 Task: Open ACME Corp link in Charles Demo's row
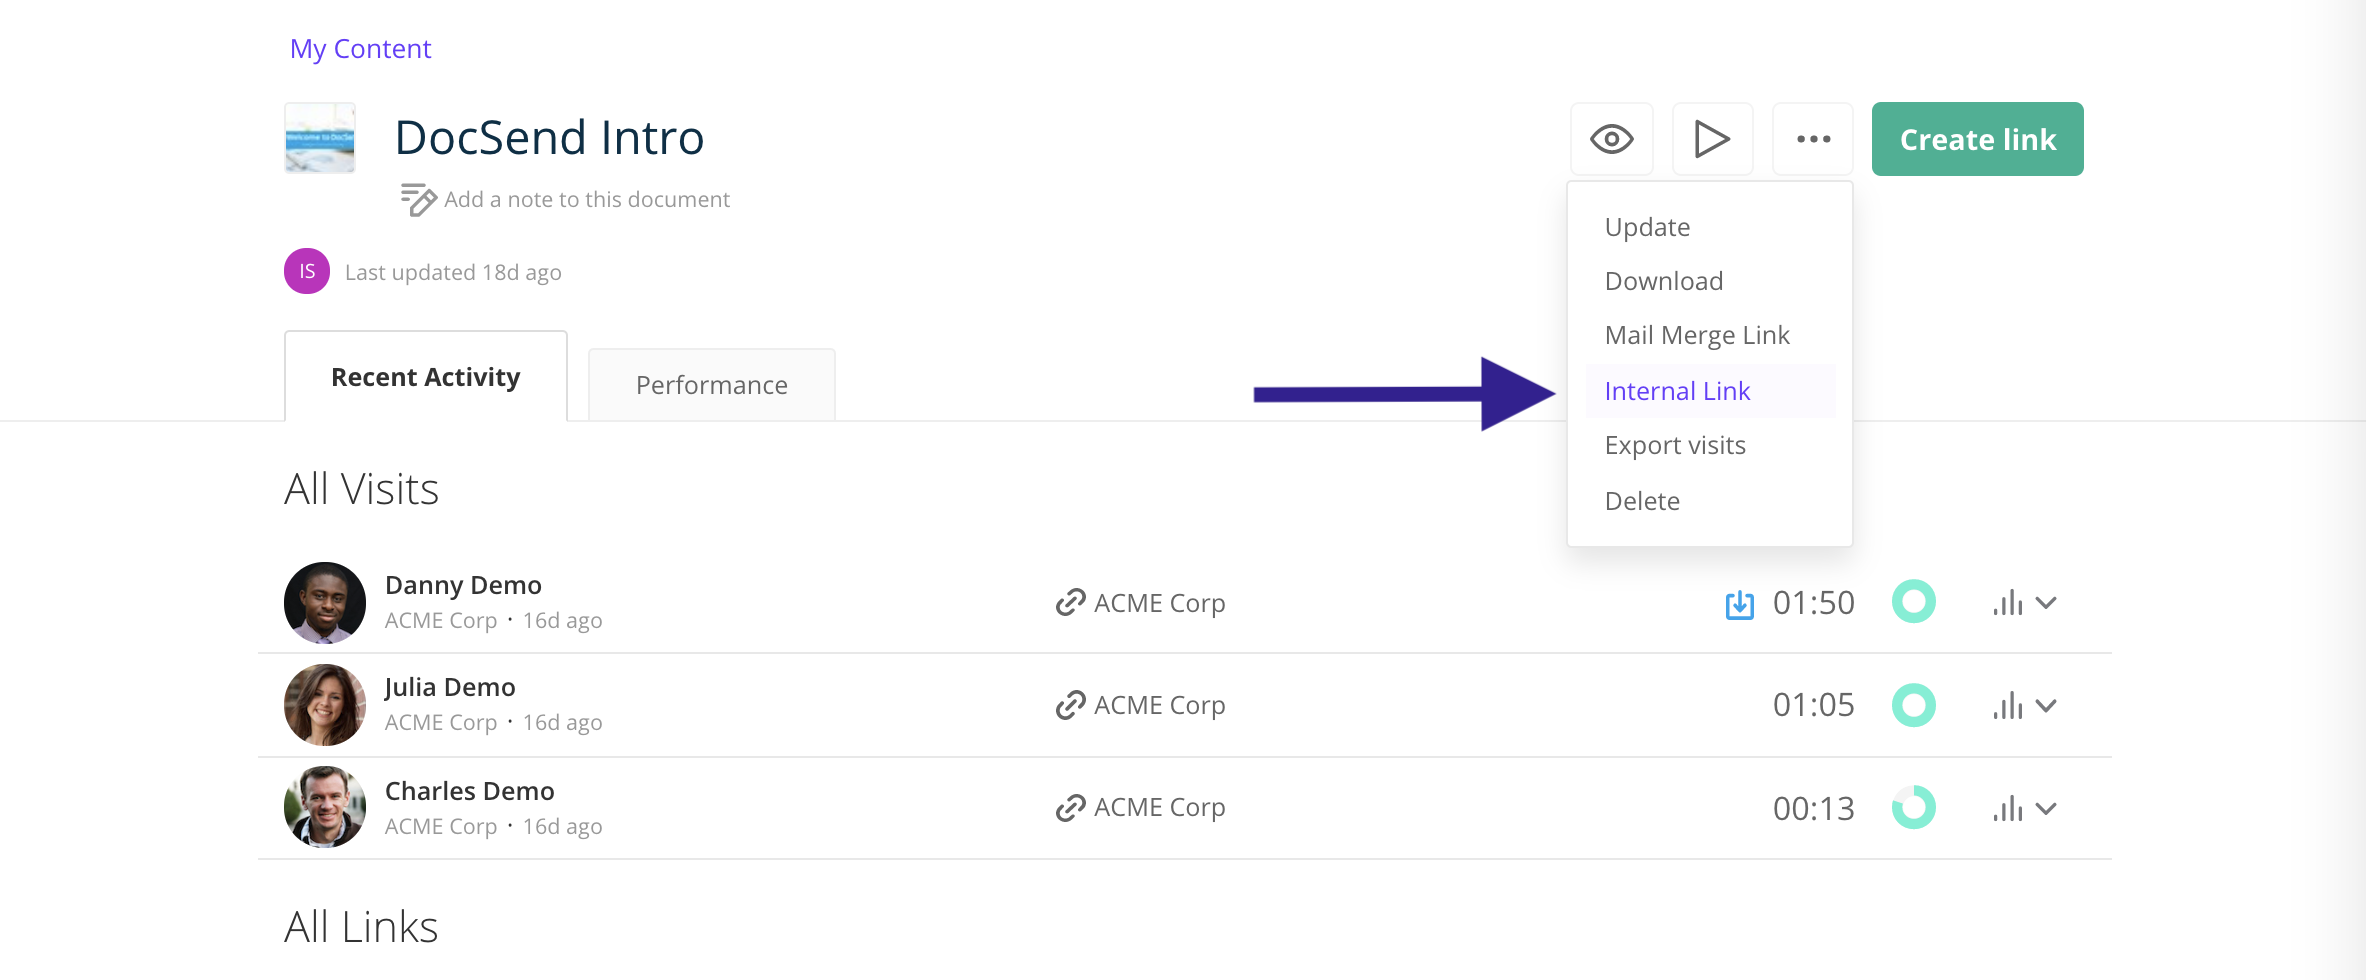coord(1159,807)
